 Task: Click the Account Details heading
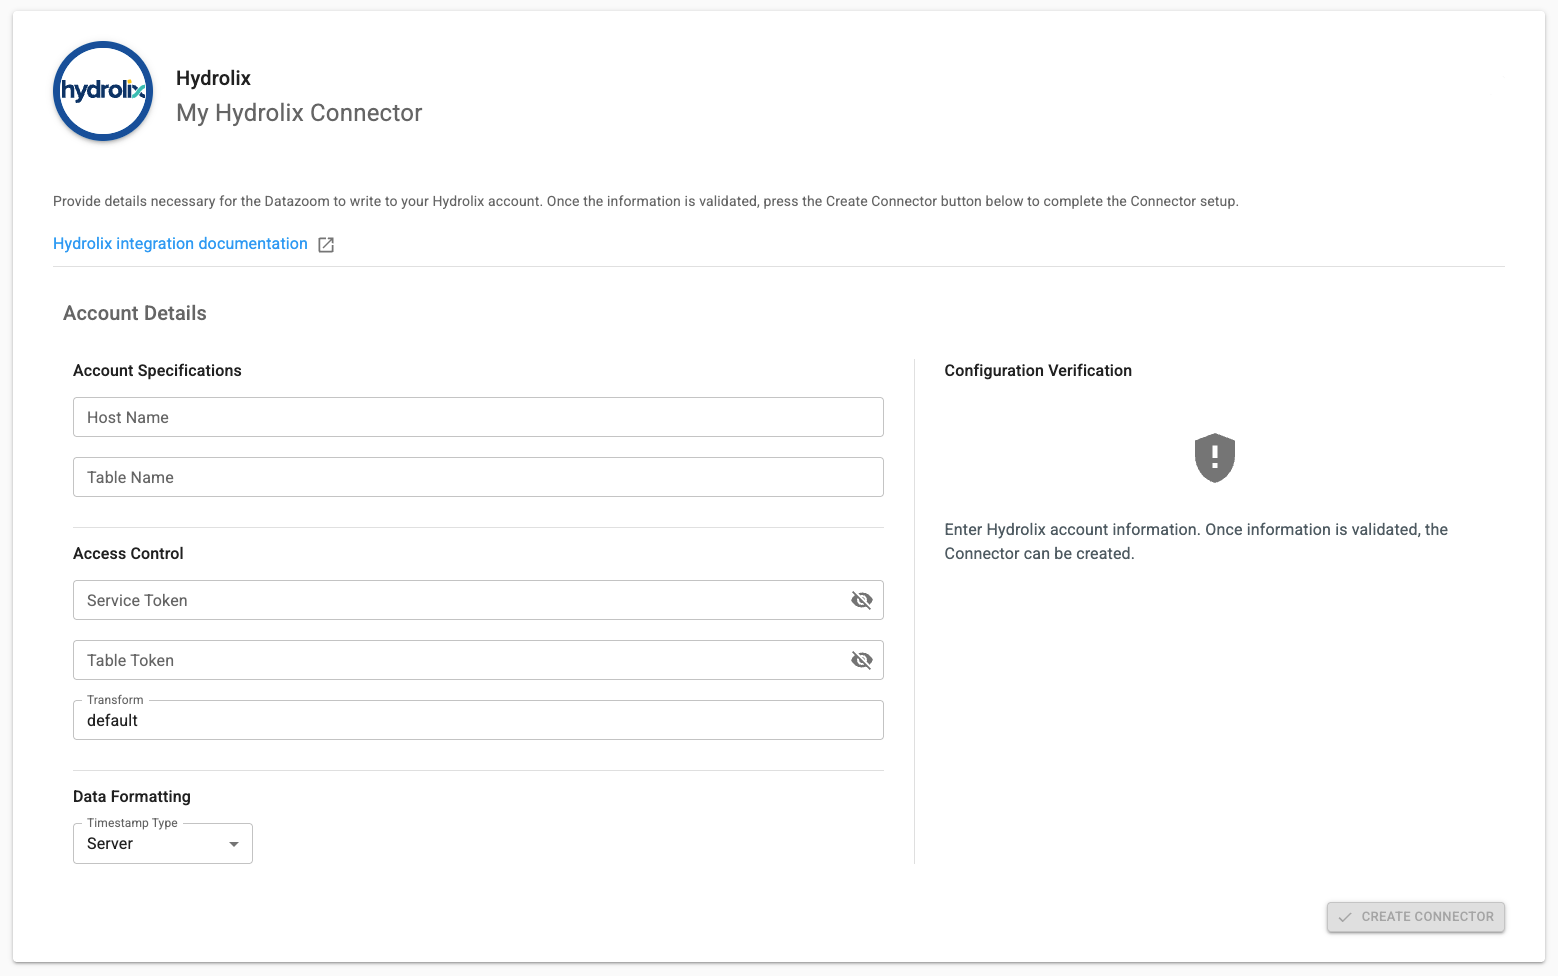135,313
